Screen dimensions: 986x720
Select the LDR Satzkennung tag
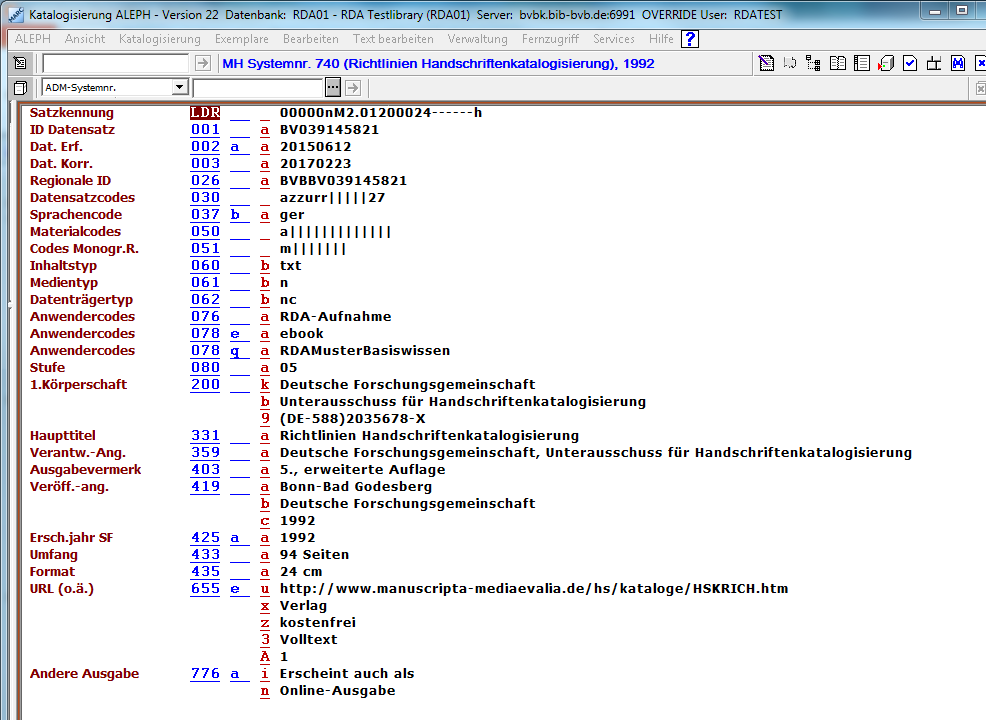(205, 113)
